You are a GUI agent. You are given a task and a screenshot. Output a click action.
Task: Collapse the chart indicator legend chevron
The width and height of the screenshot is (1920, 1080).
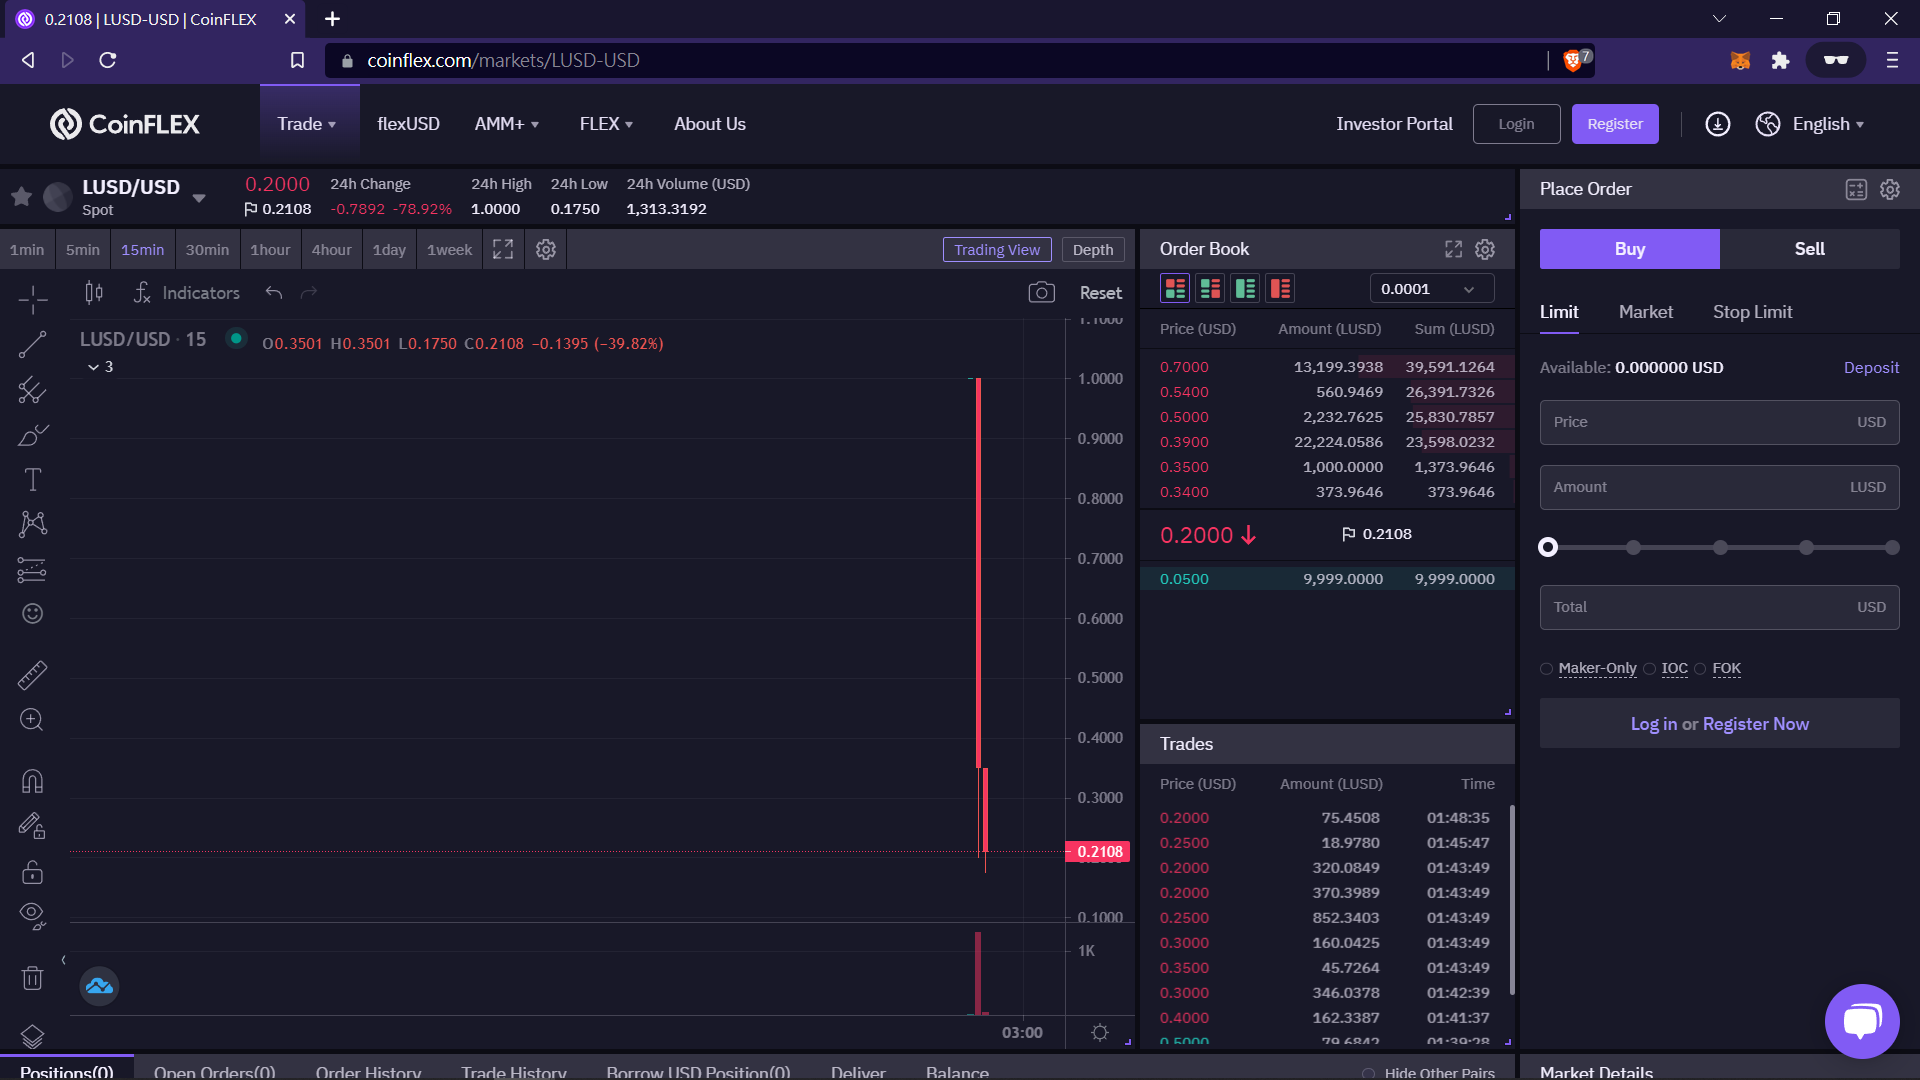[x=93, y=367]
